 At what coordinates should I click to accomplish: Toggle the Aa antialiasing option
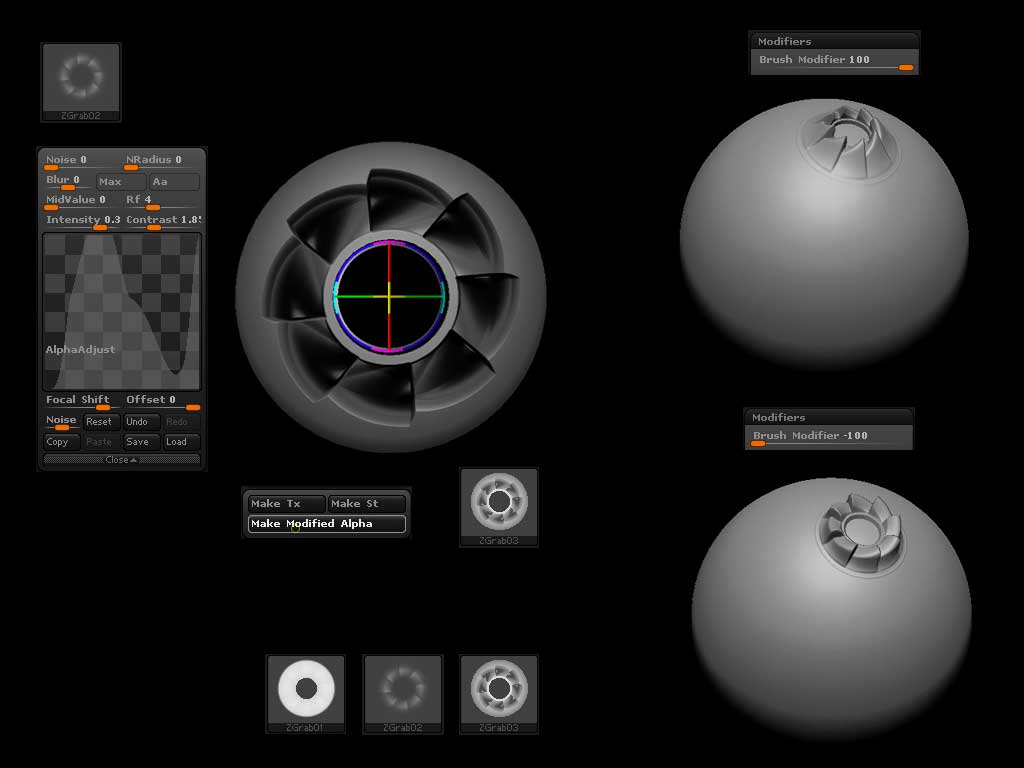point(173,182)
